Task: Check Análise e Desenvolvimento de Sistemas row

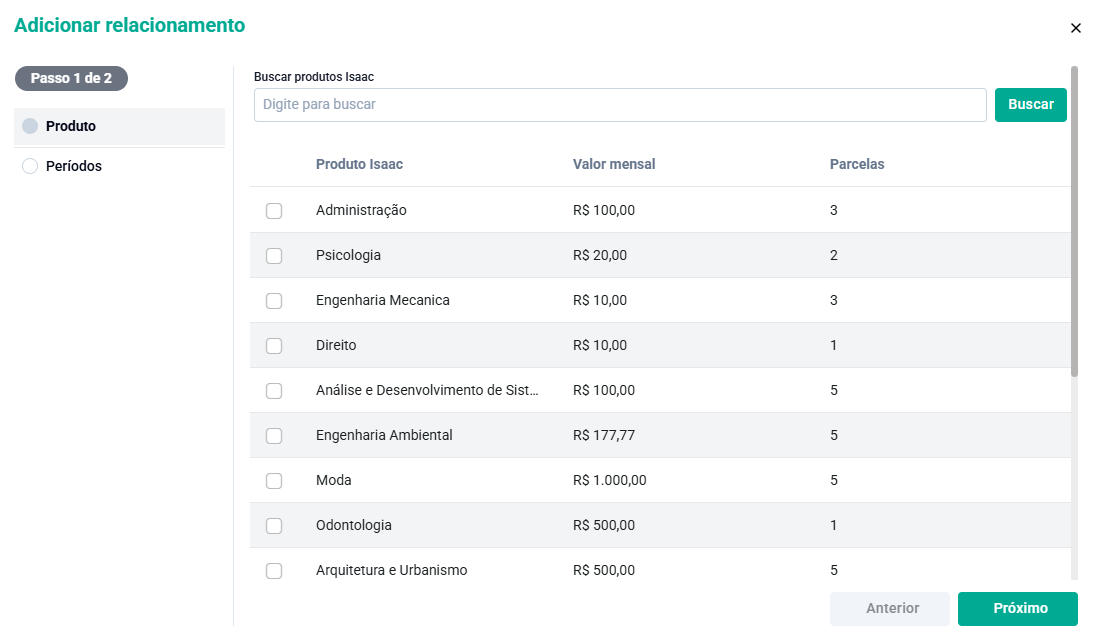Action: click(x=274, y=391)
